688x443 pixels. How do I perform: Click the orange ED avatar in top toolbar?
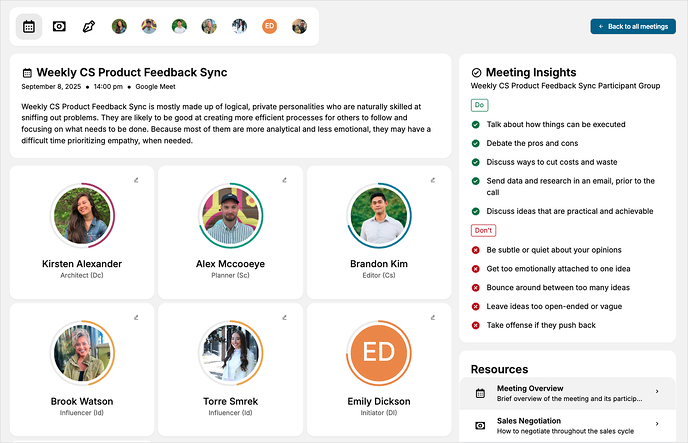click(x=269, y=26)
